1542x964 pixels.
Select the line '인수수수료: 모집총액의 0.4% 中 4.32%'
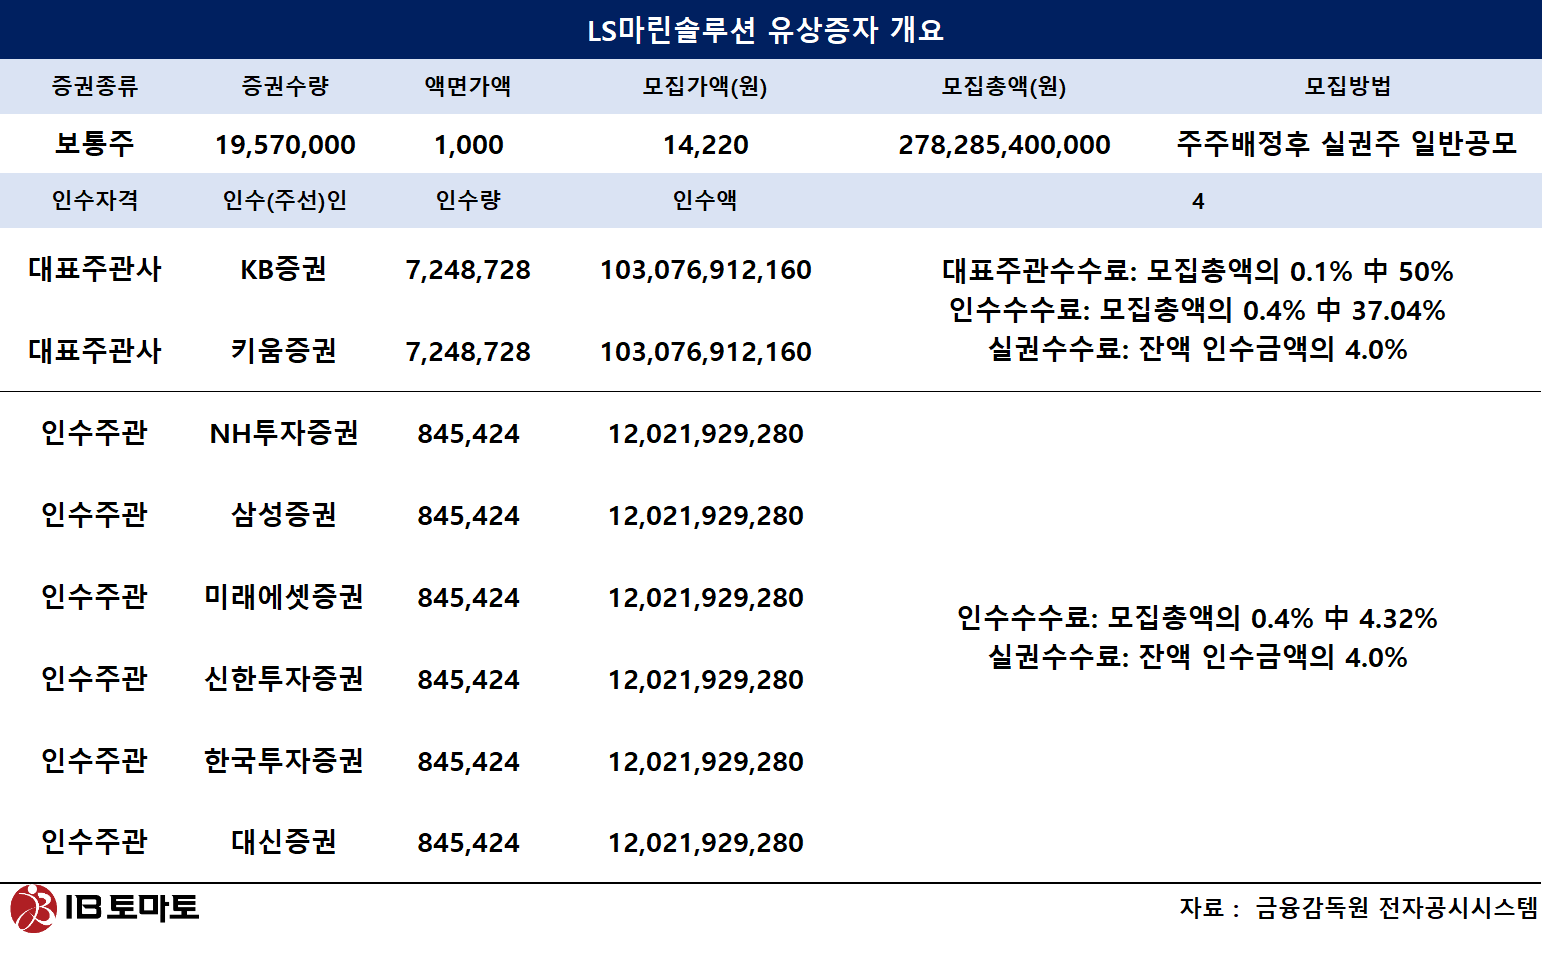1197,618
